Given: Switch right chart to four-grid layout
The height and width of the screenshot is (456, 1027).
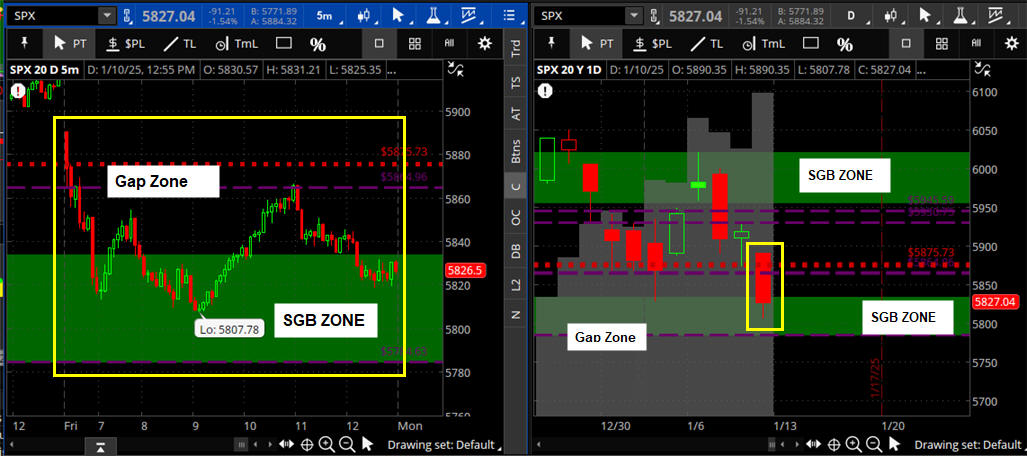Looking at the screenshot, I should 942,44.
